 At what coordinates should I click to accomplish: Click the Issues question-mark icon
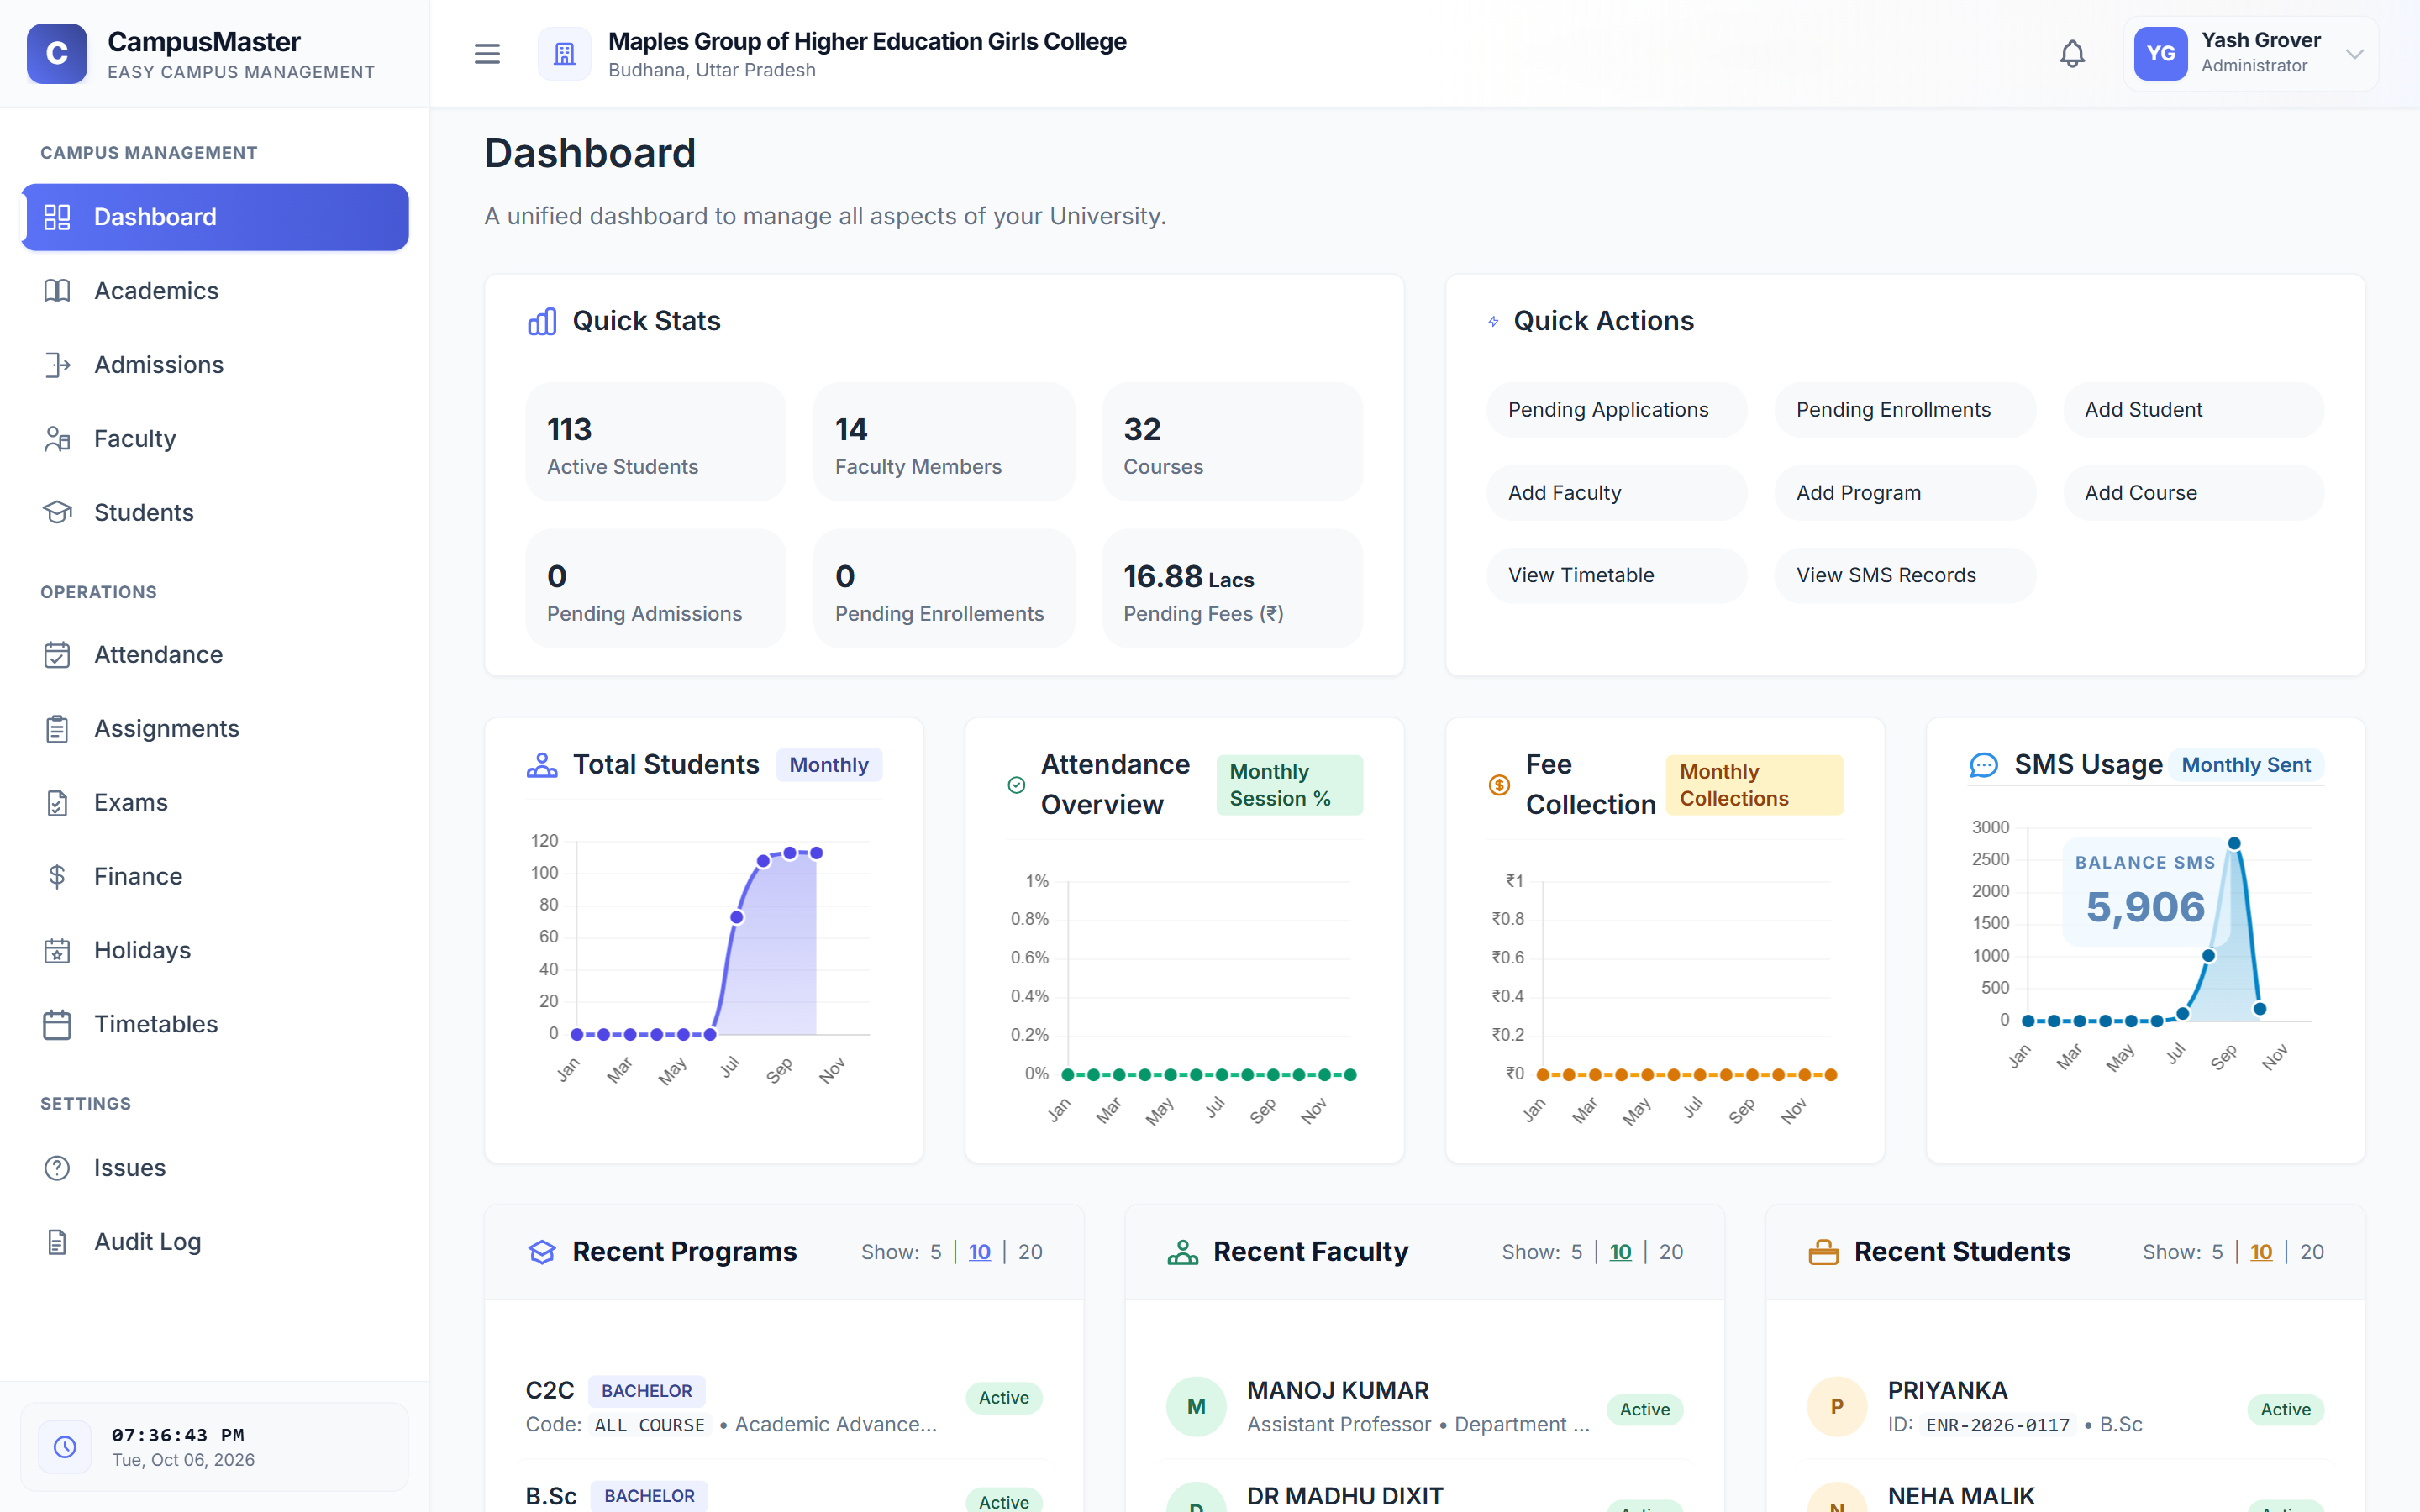tap(57, 1168)
